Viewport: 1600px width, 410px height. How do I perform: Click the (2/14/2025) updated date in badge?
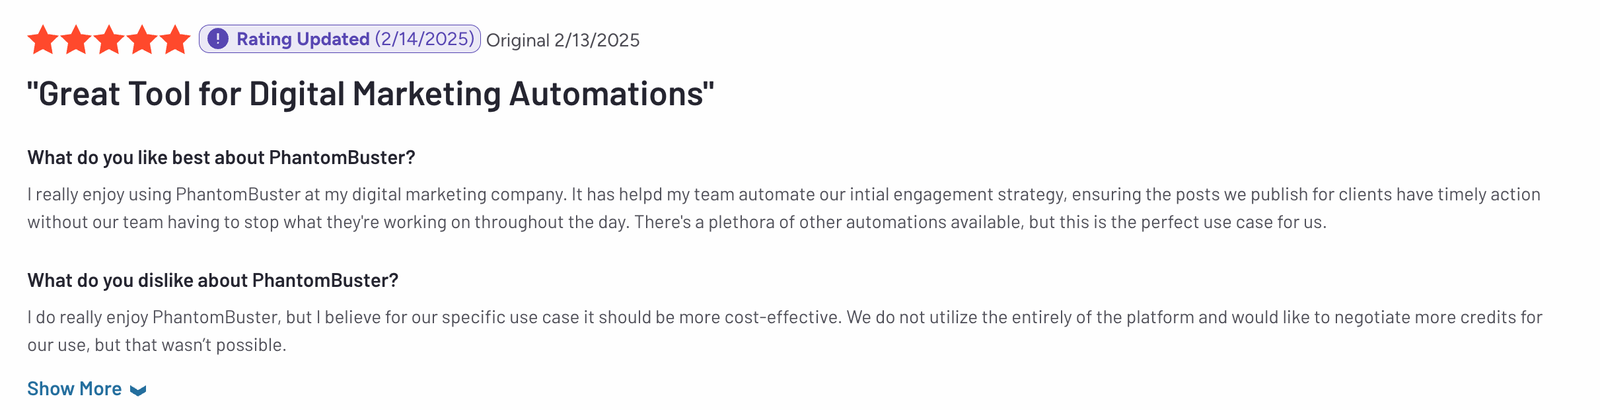[x=425, y=39]
